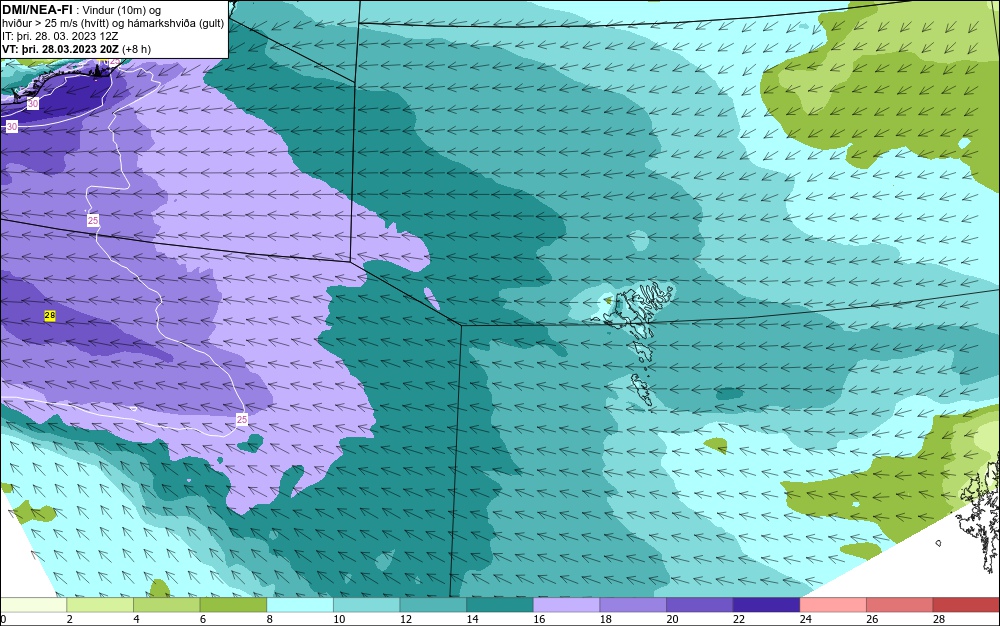Click the DMI/NEA-FI title text
The height and width of the screenshot is (626, 1000).
[37, 10]
